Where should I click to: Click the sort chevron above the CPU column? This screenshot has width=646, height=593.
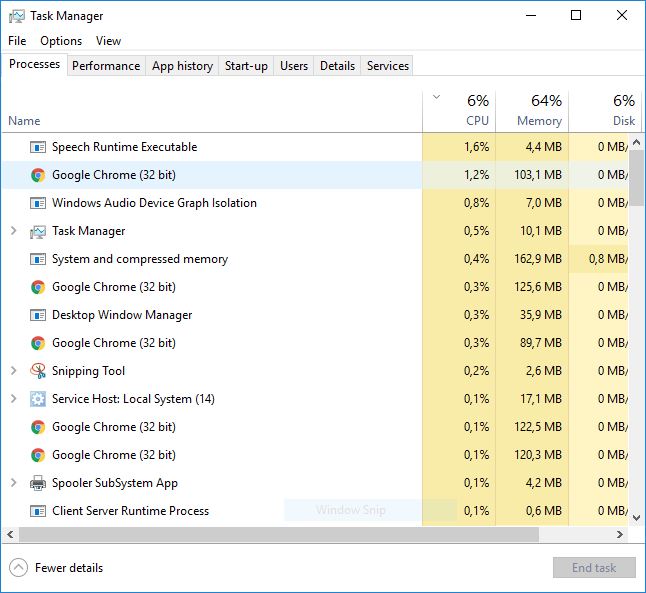(437, 98)
